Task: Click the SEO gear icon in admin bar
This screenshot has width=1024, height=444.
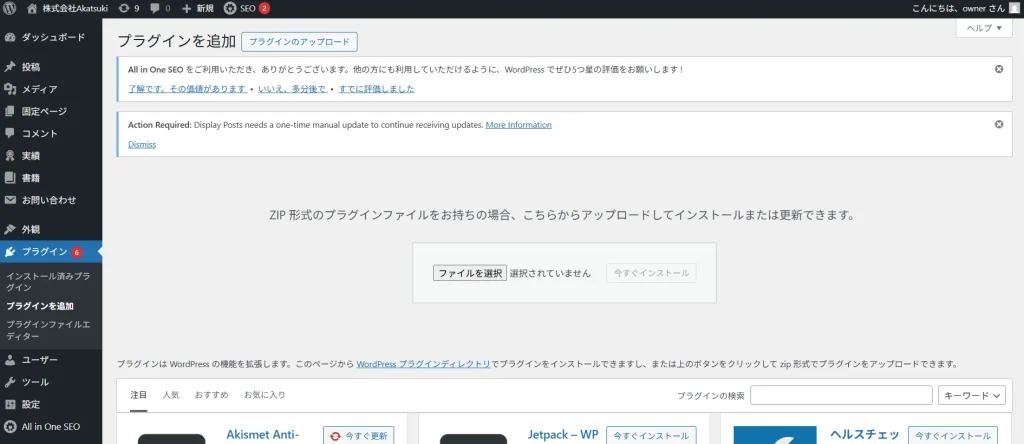Action: (230, 8)
